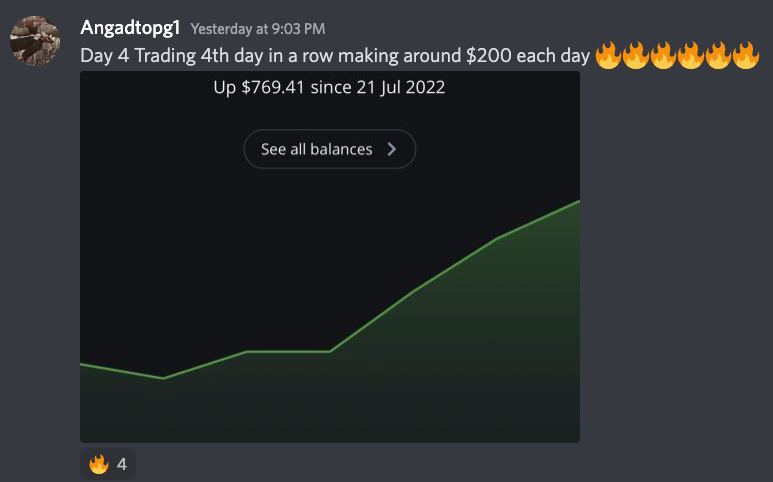Screen dimensions: 773x482
Task: Click Angadtopg1's profile avatar picture
Action: [x=35, y=41]
